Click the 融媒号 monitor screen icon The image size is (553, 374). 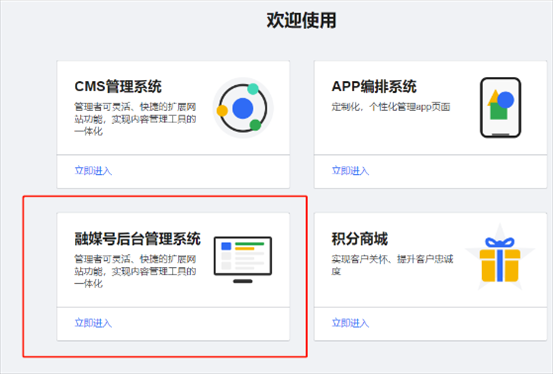pos(243,260)
